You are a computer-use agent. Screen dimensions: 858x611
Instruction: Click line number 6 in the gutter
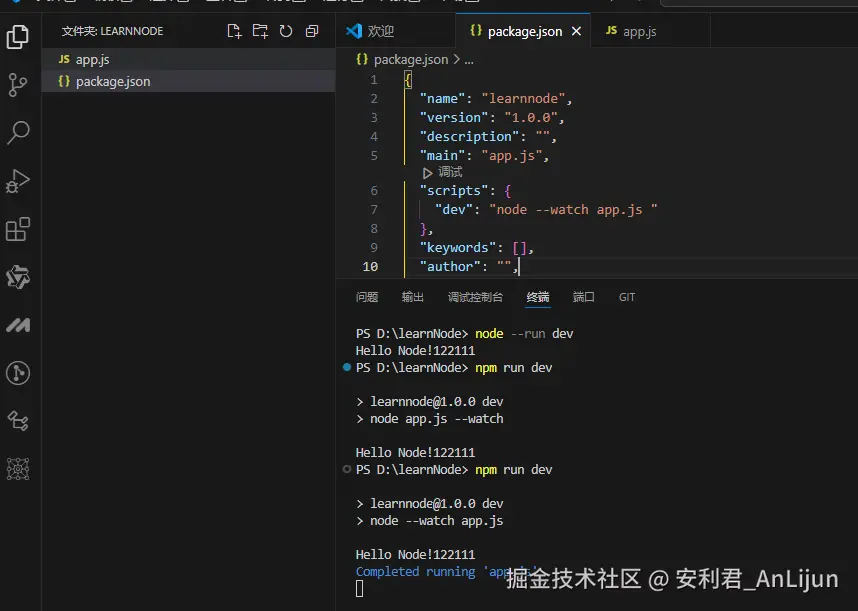click(374, 190)
